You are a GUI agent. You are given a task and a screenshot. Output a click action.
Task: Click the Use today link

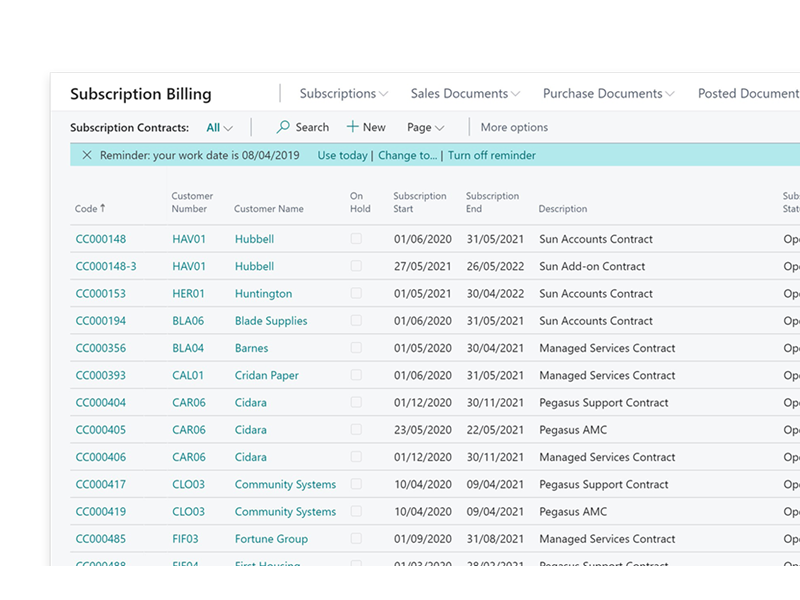click(x=344, y=155)
